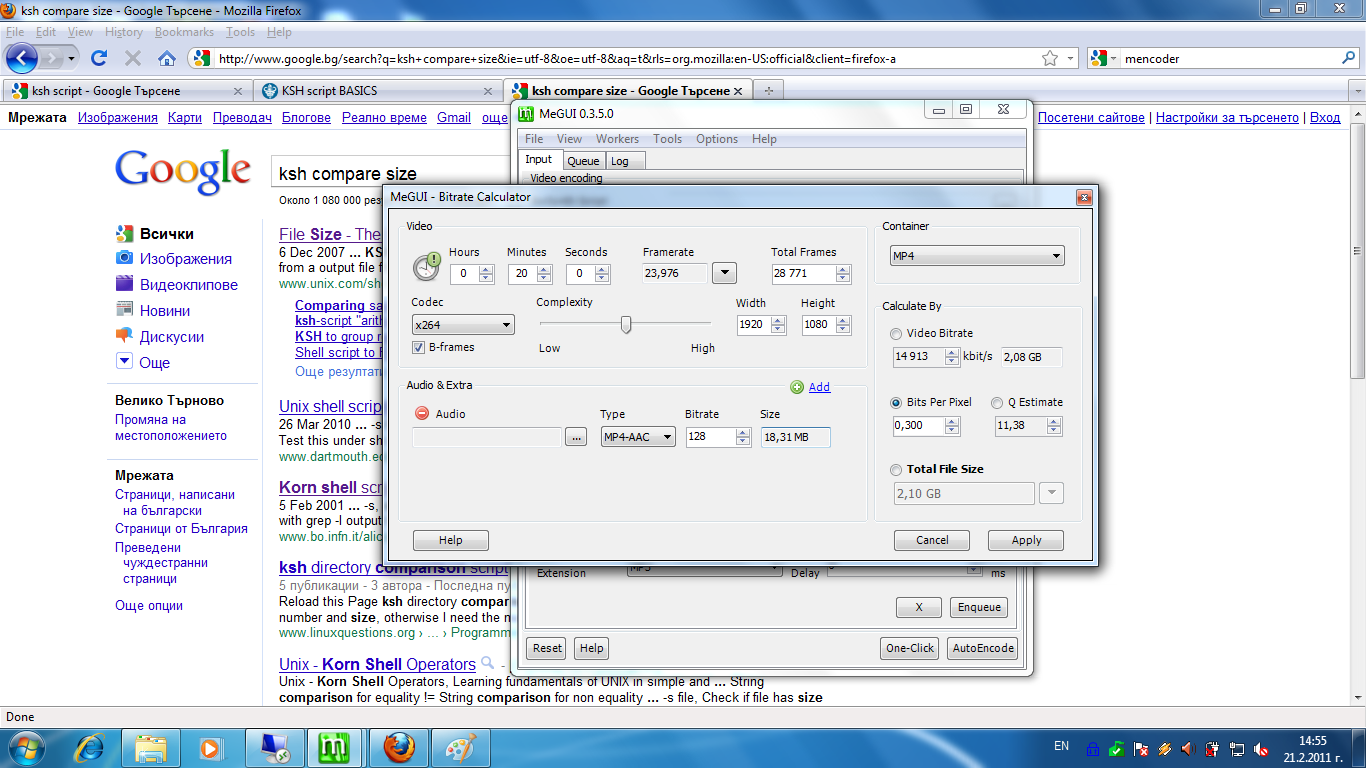This screenshot has width=1366, height=768.
Task: Click the Add link for audio
Action: pyautogui.click(x=819, y=387)
